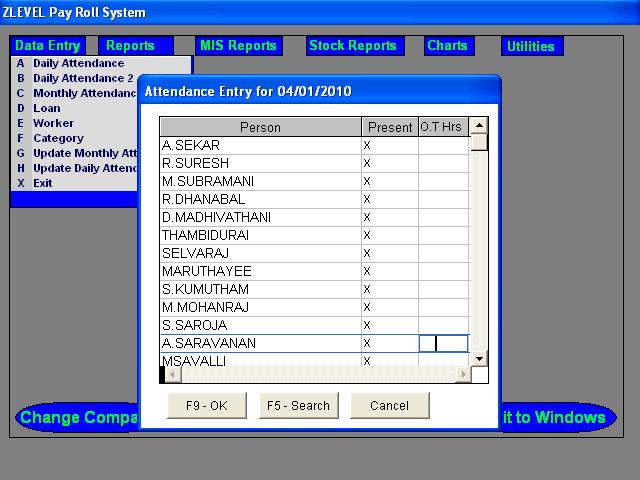
Task: Click the F5 - Search button
Action: coord(298,405)
